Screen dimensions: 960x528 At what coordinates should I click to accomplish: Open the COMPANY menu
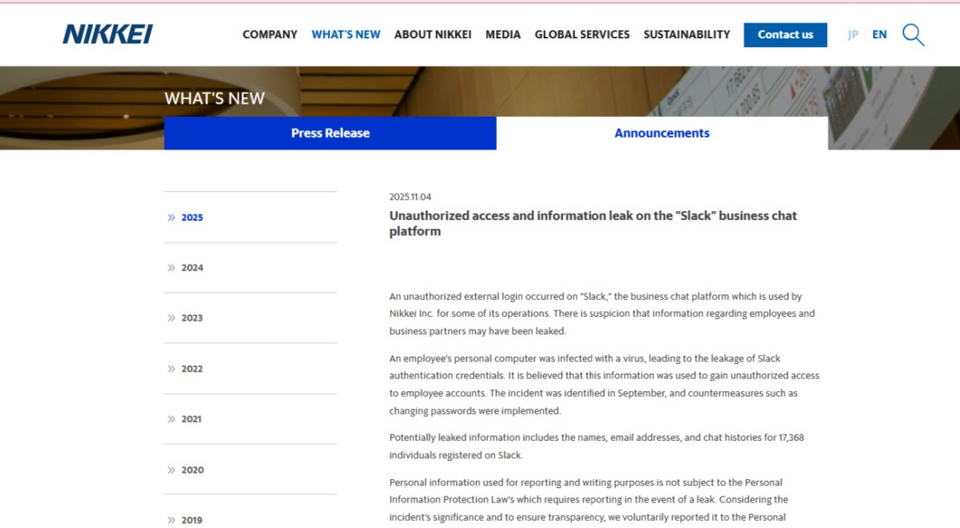tap(270, 35)
